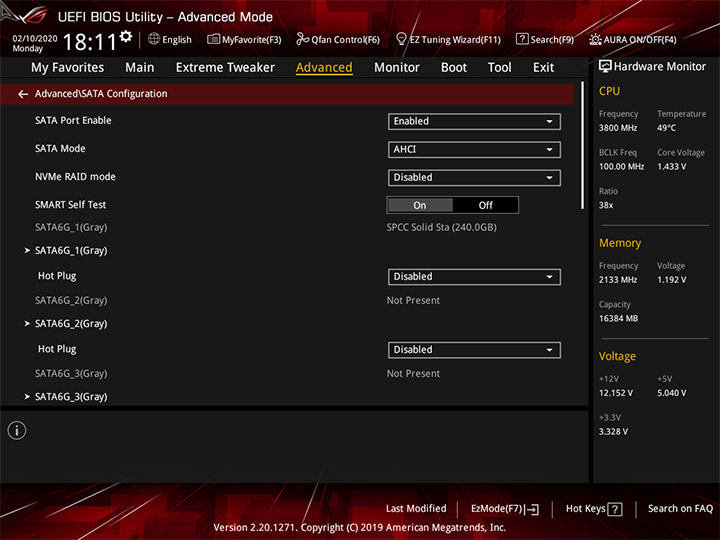
Task: Switch to Boot tab
Action: pyautogui.click(x=454, y=68)
